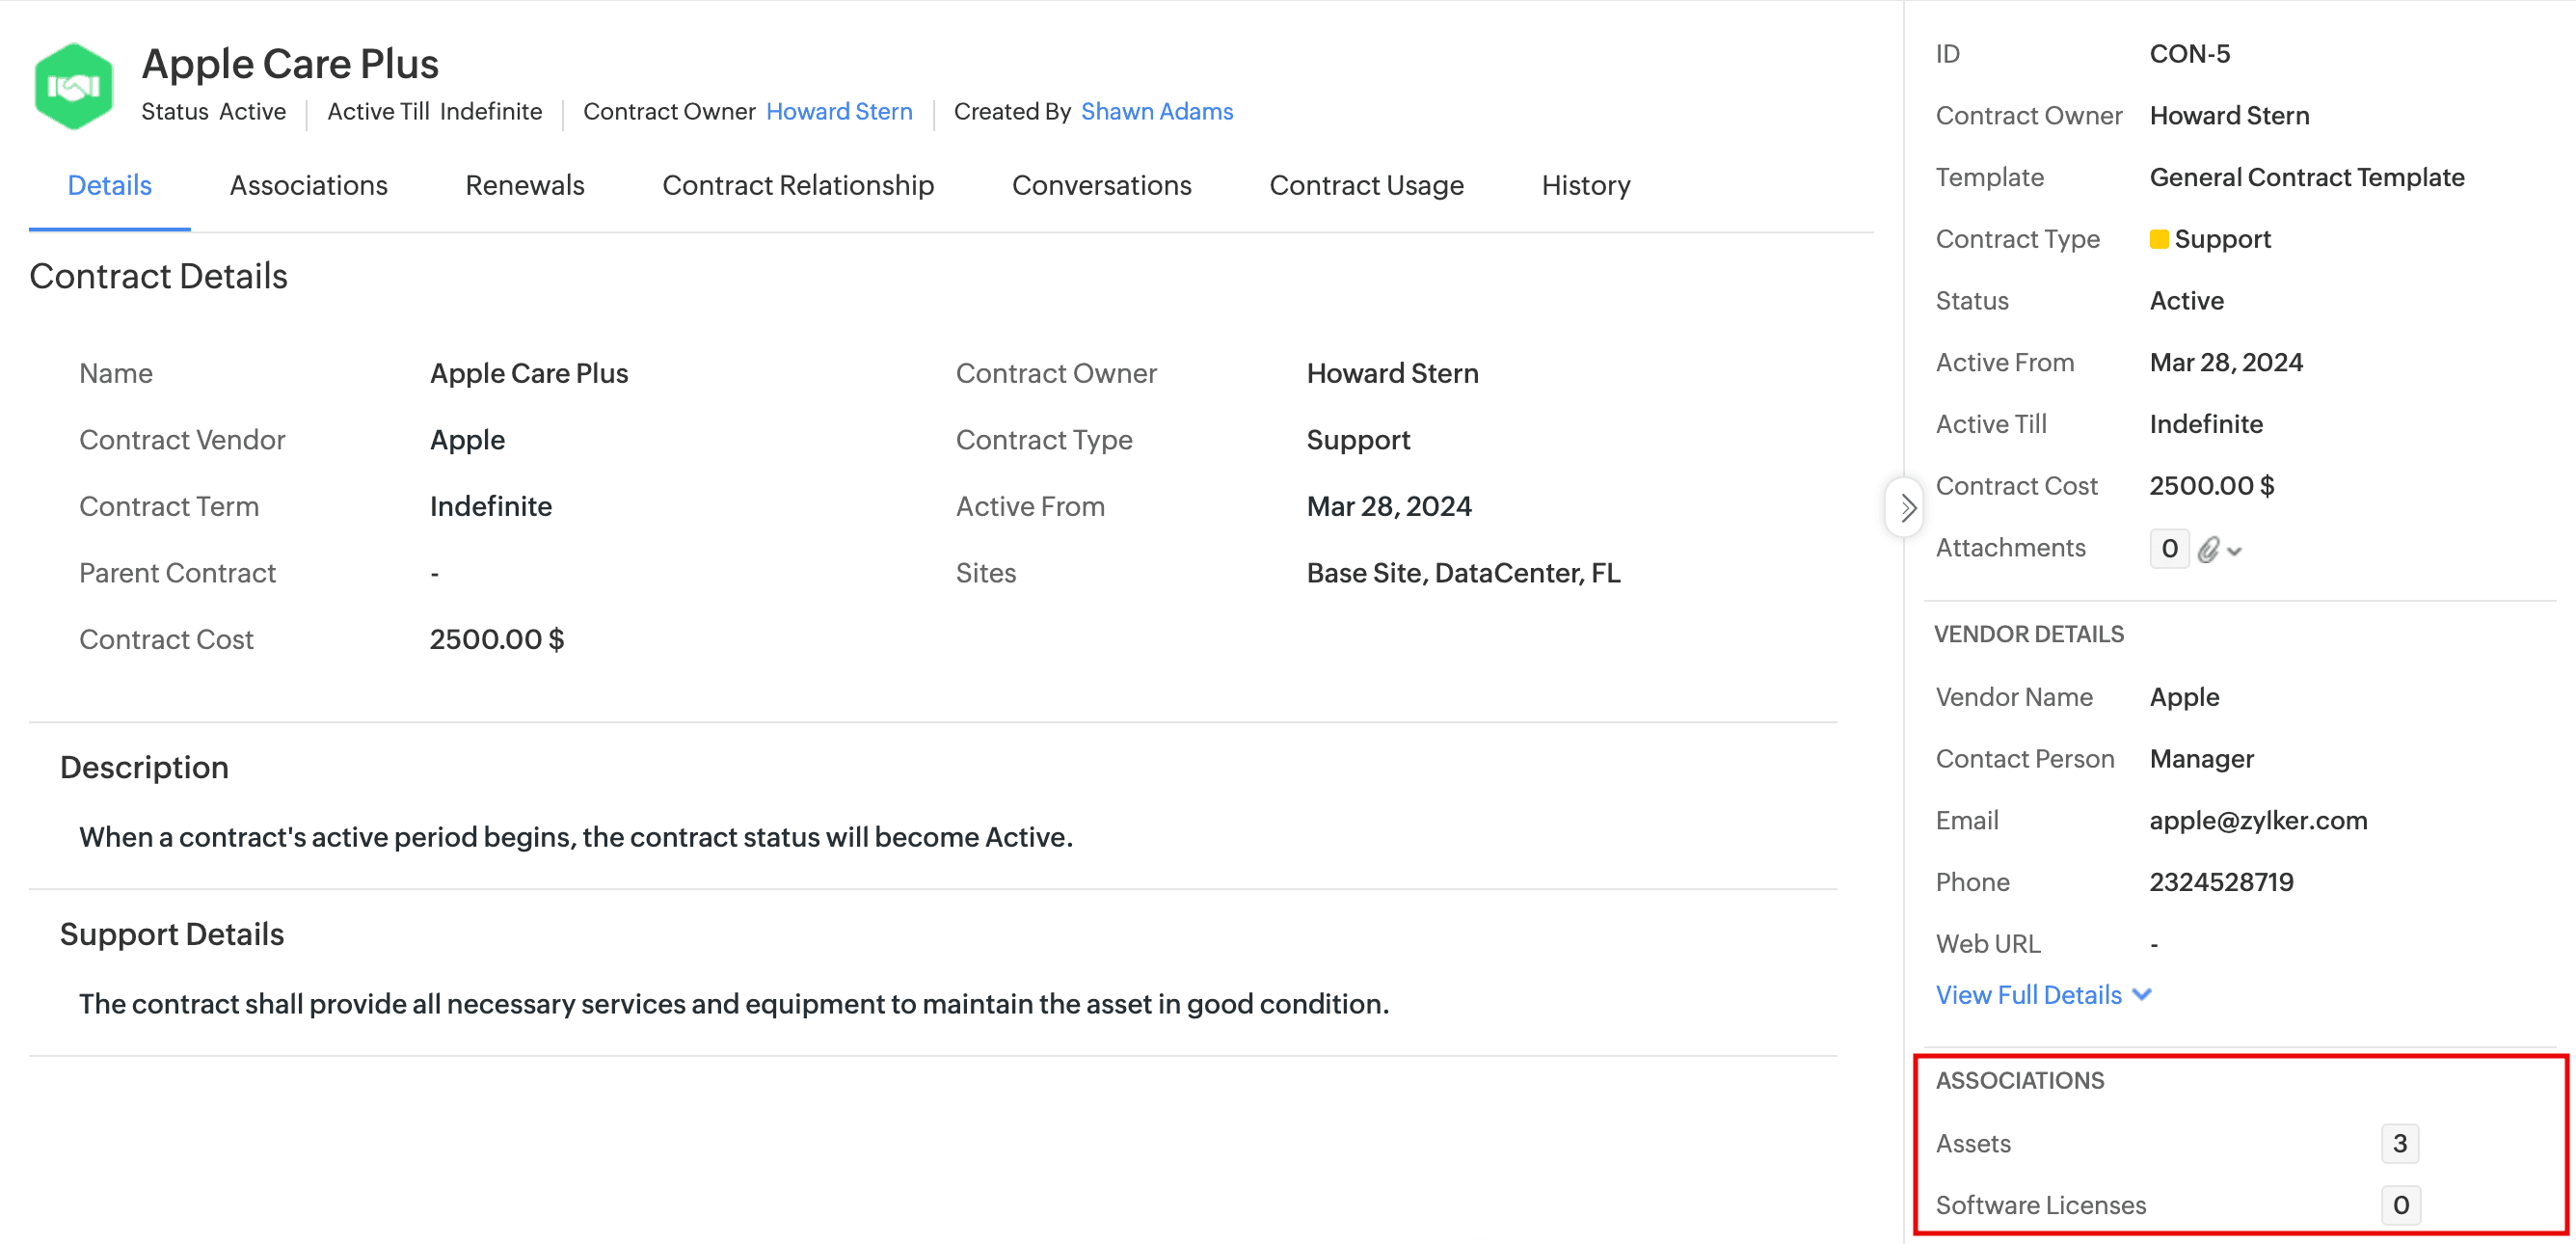Click the Contract Term value Indefinite
This screenshot has height=1244, width=2576.
click(491, 506)
